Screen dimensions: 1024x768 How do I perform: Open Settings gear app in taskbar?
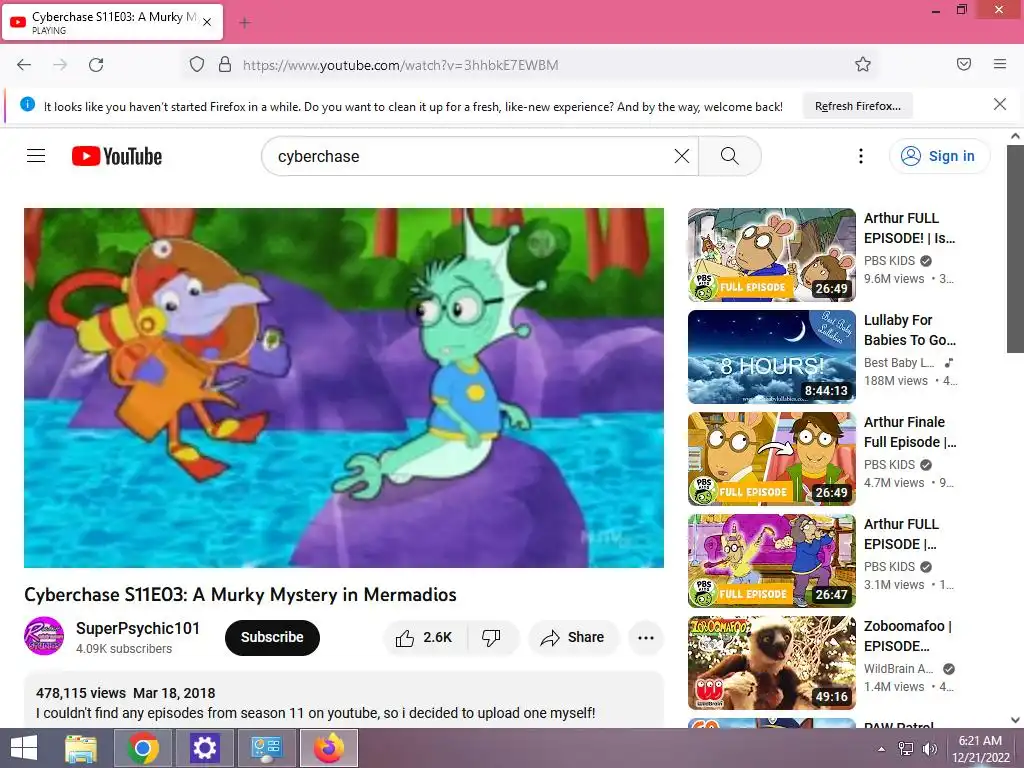204,748
